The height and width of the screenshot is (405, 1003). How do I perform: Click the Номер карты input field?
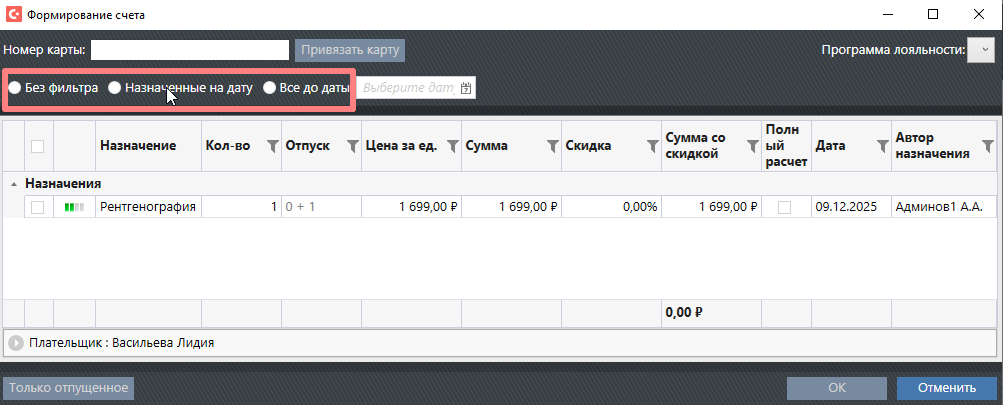[x=190, y=50]
